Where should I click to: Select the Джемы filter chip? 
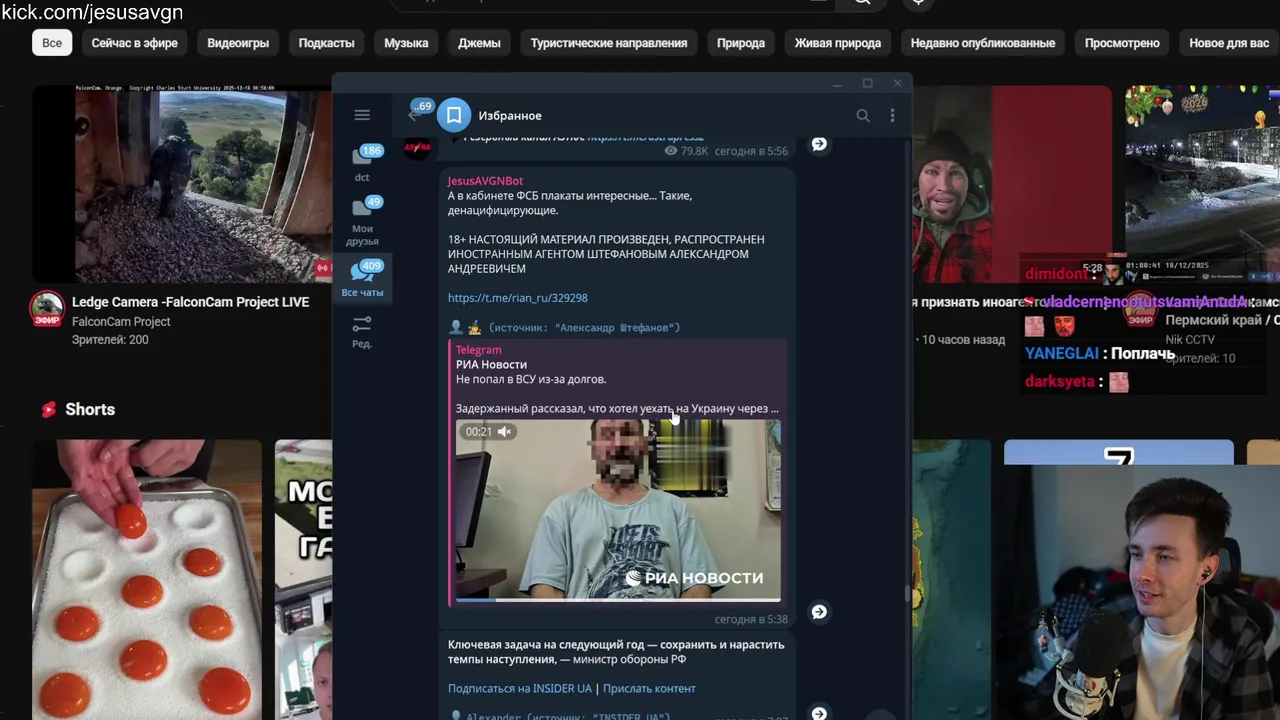coord(479,43)
